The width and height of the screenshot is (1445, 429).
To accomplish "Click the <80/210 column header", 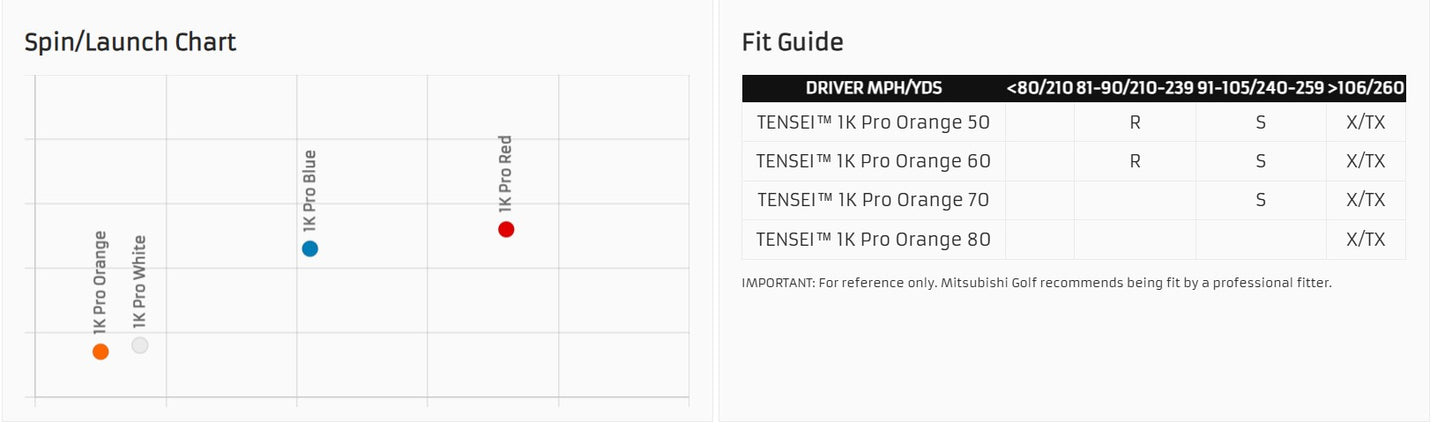I will tap(1040, 88).
